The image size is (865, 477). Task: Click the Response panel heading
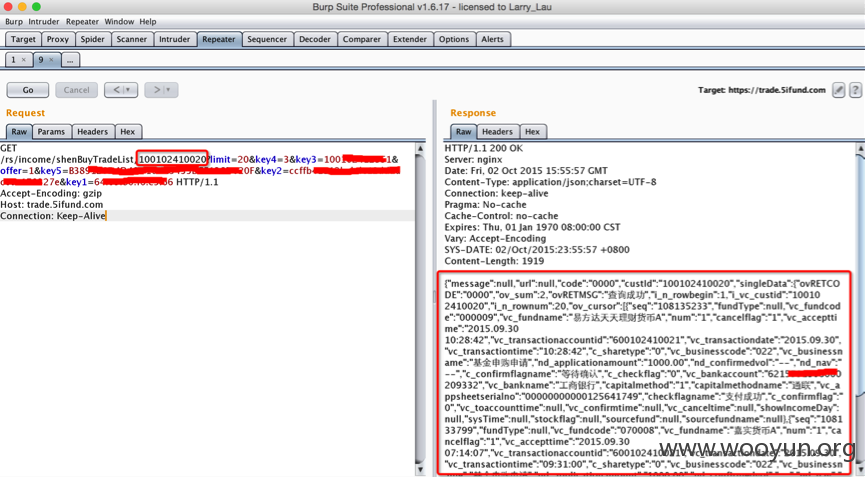pos(473,112)
